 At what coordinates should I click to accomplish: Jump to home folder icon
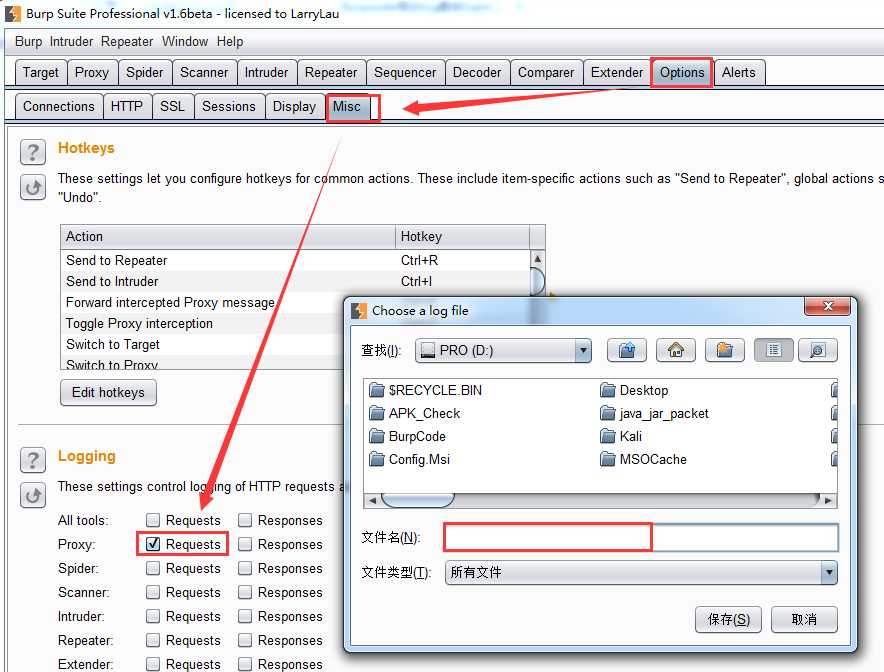coord(675,350)
